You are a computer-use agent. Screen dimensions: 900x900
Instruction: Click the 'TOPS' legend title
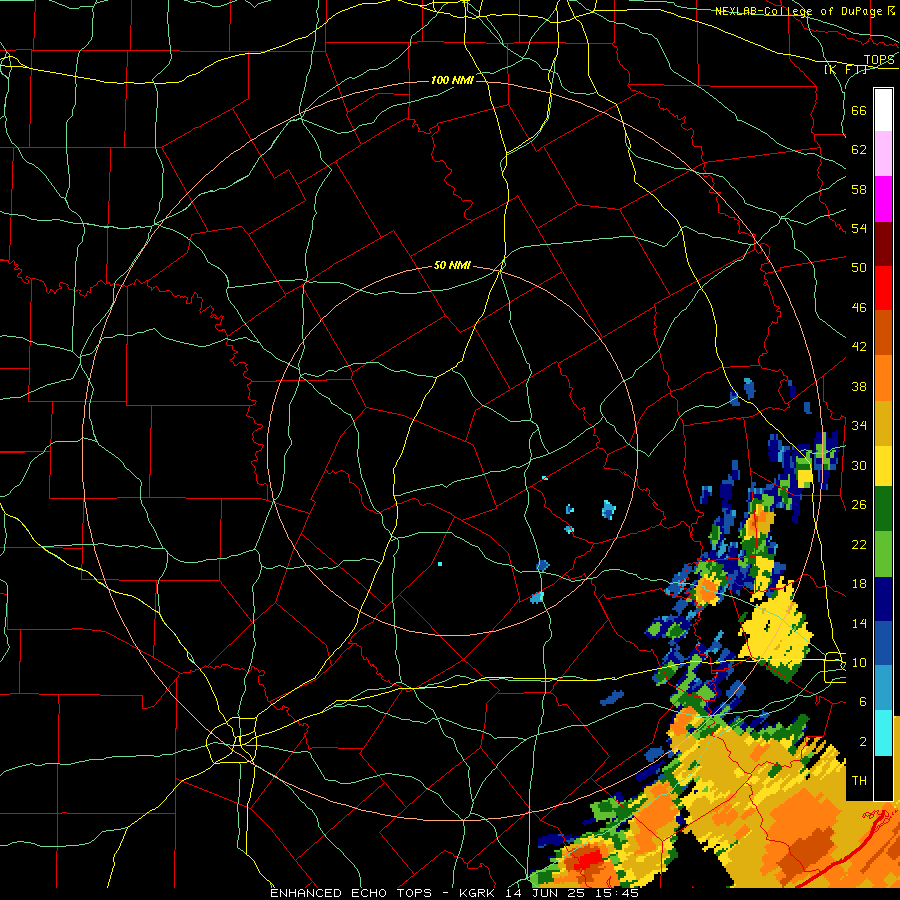879,60
